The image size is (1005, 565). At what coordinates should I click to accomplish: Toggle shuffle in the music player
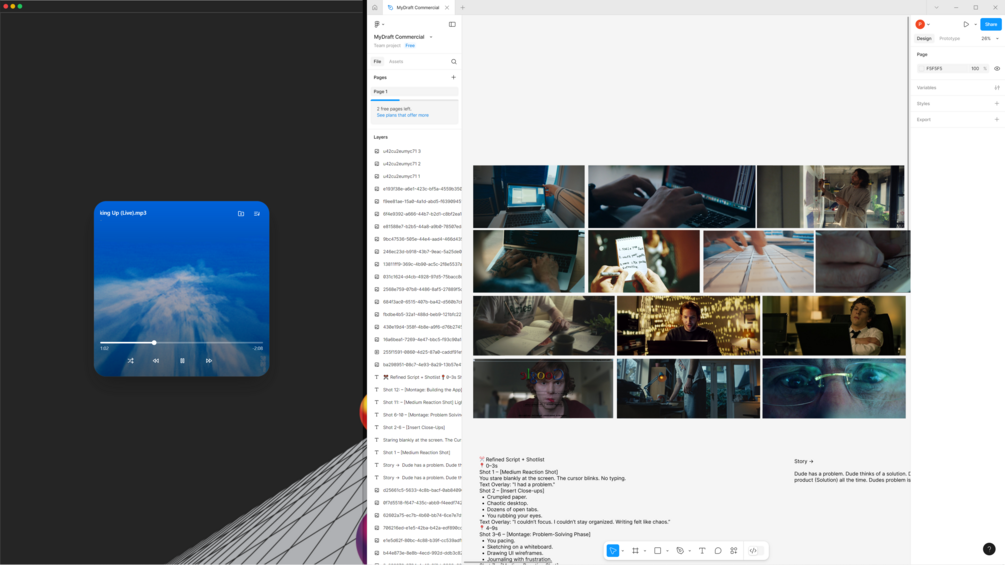(130, 361)
